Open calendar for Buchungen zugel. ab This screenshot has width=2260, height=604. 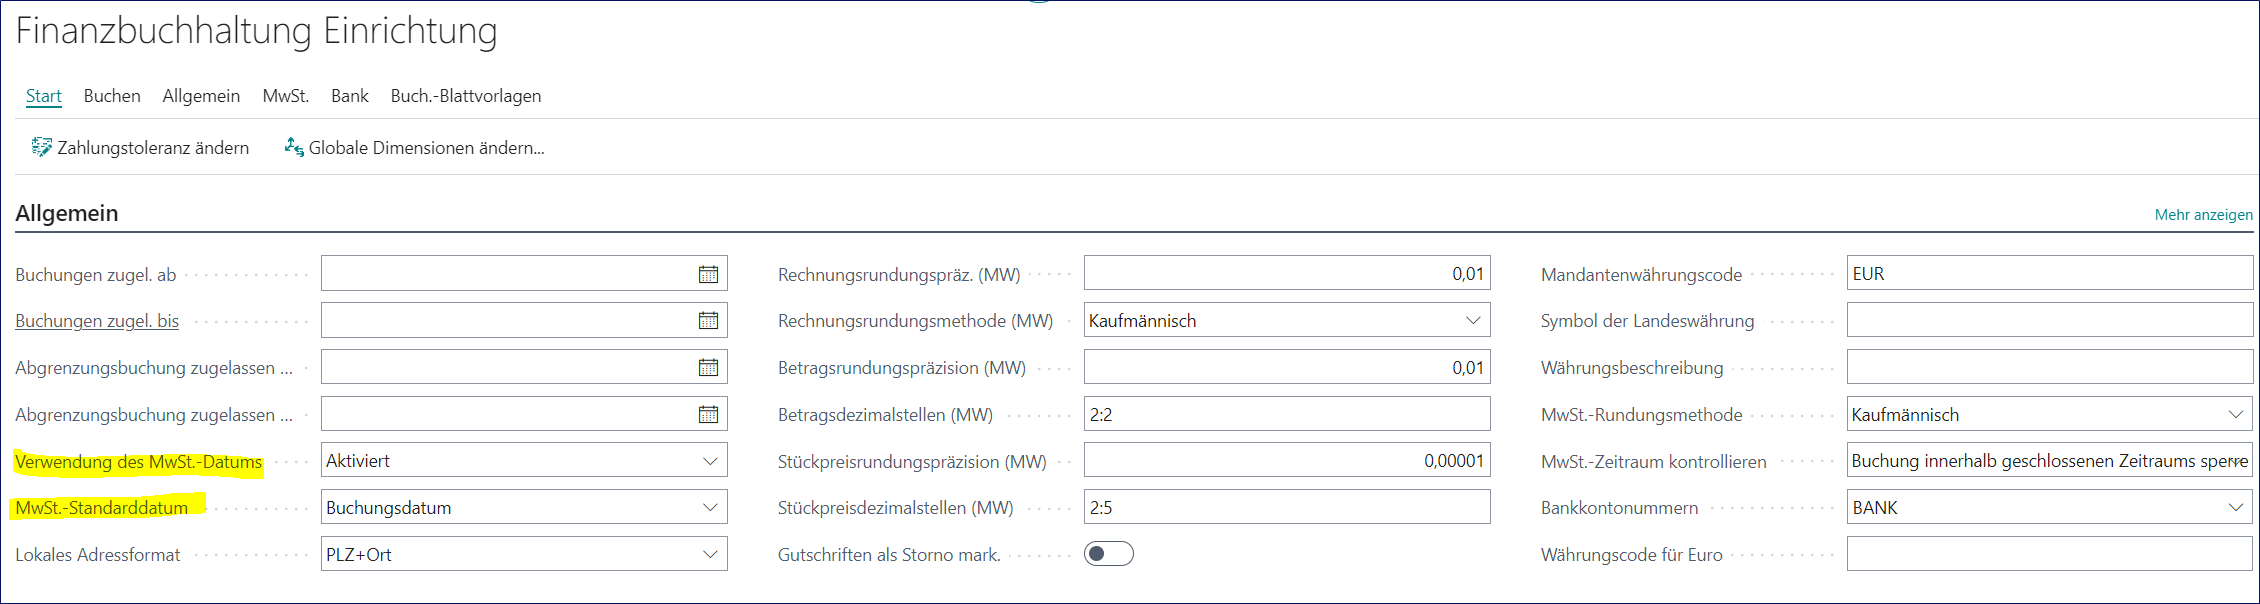coord(708,274)
